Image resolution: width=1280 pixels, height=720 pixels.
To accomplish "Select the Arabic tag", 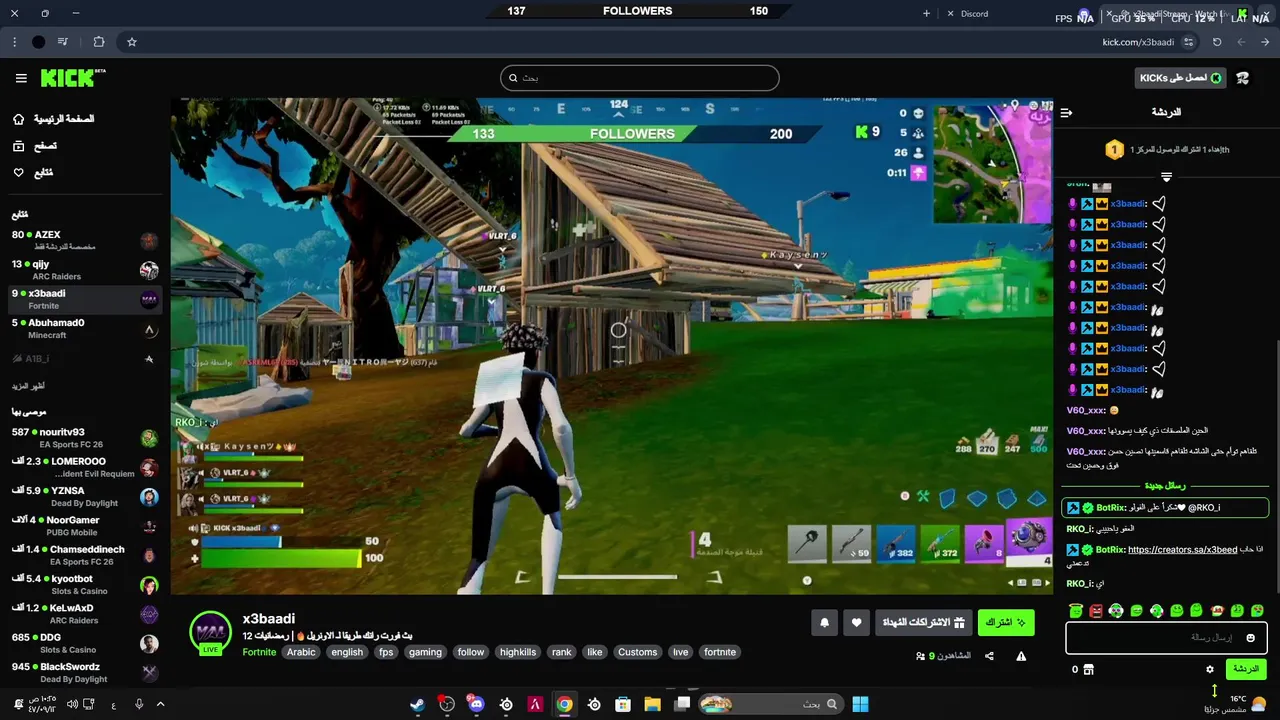I will [301, 652].
